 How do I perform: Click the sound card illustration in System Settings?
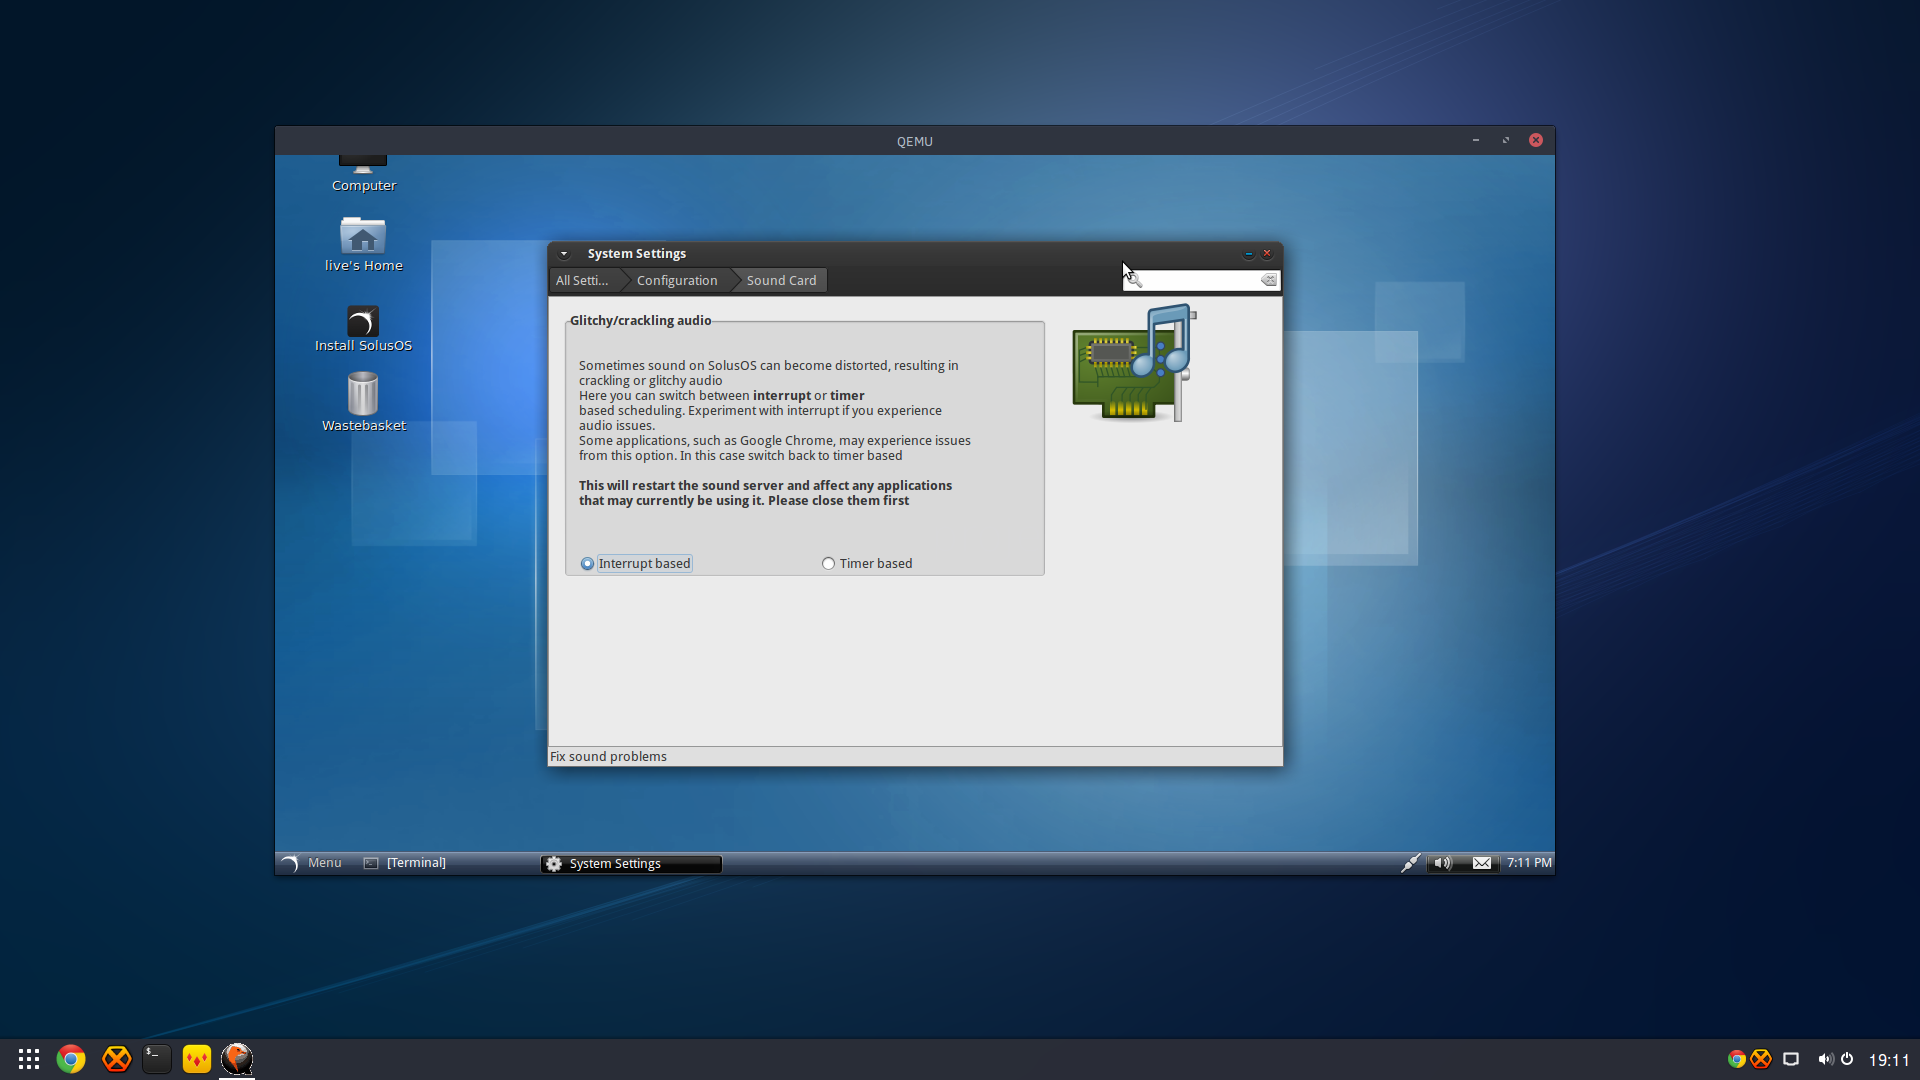coord(1134,363)
